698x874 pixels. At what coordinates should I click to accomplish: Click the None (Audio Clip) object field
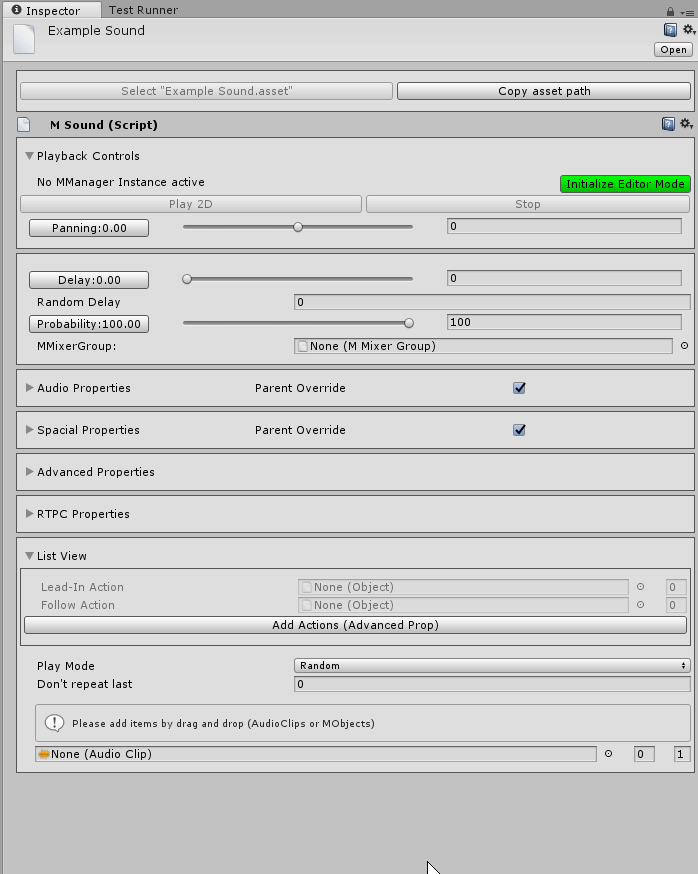coord(316,754)
